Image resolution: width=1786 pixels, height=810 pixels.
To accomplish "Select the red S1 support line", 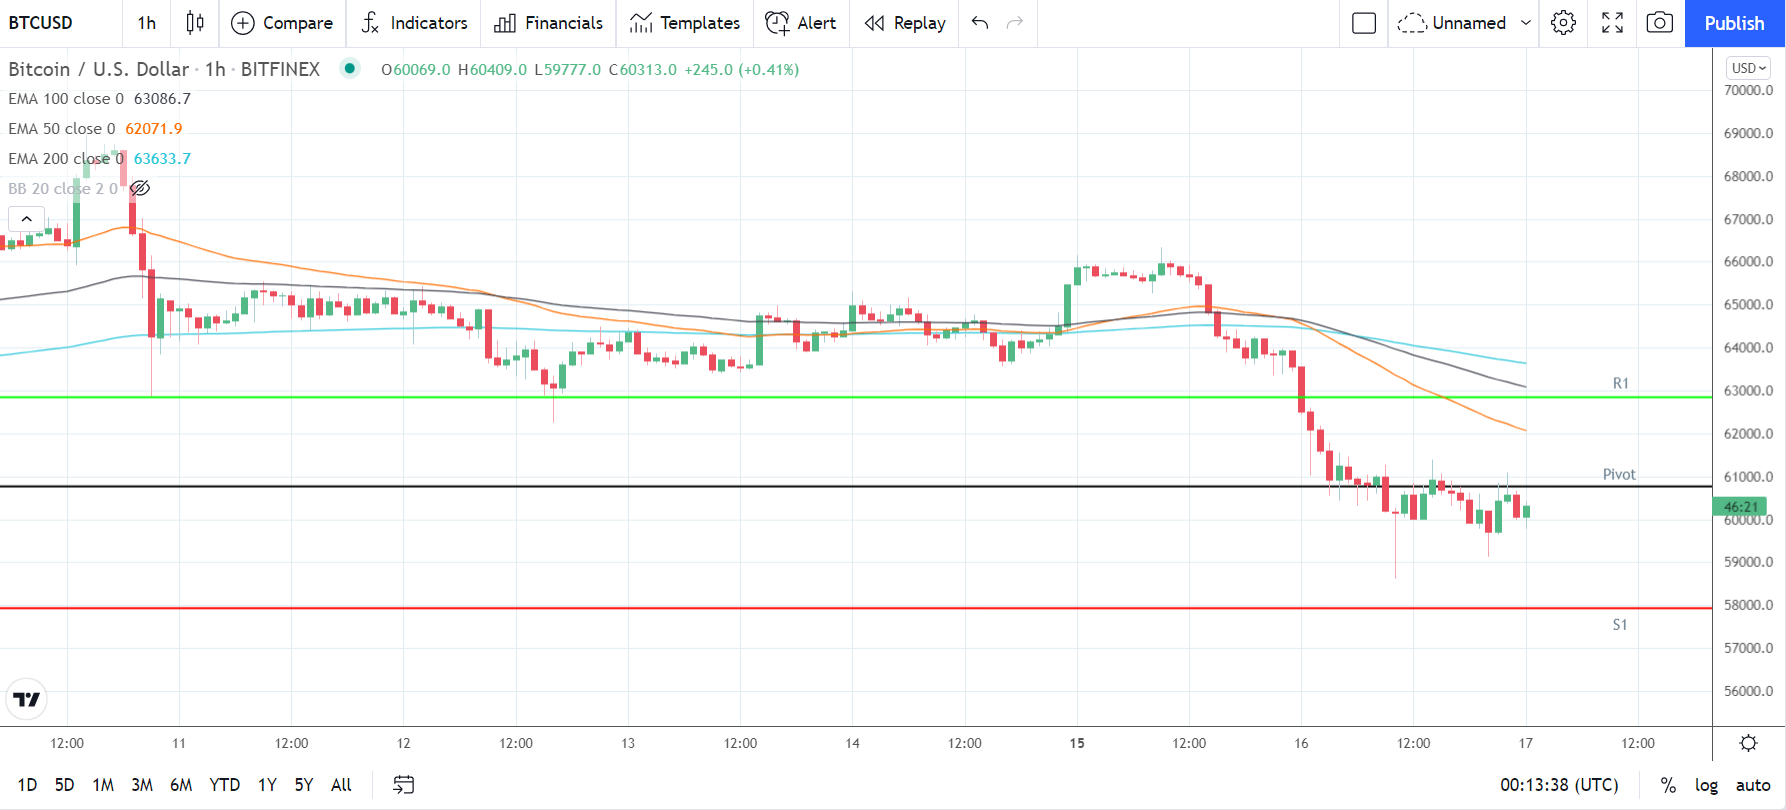I will tap(856, 608).
